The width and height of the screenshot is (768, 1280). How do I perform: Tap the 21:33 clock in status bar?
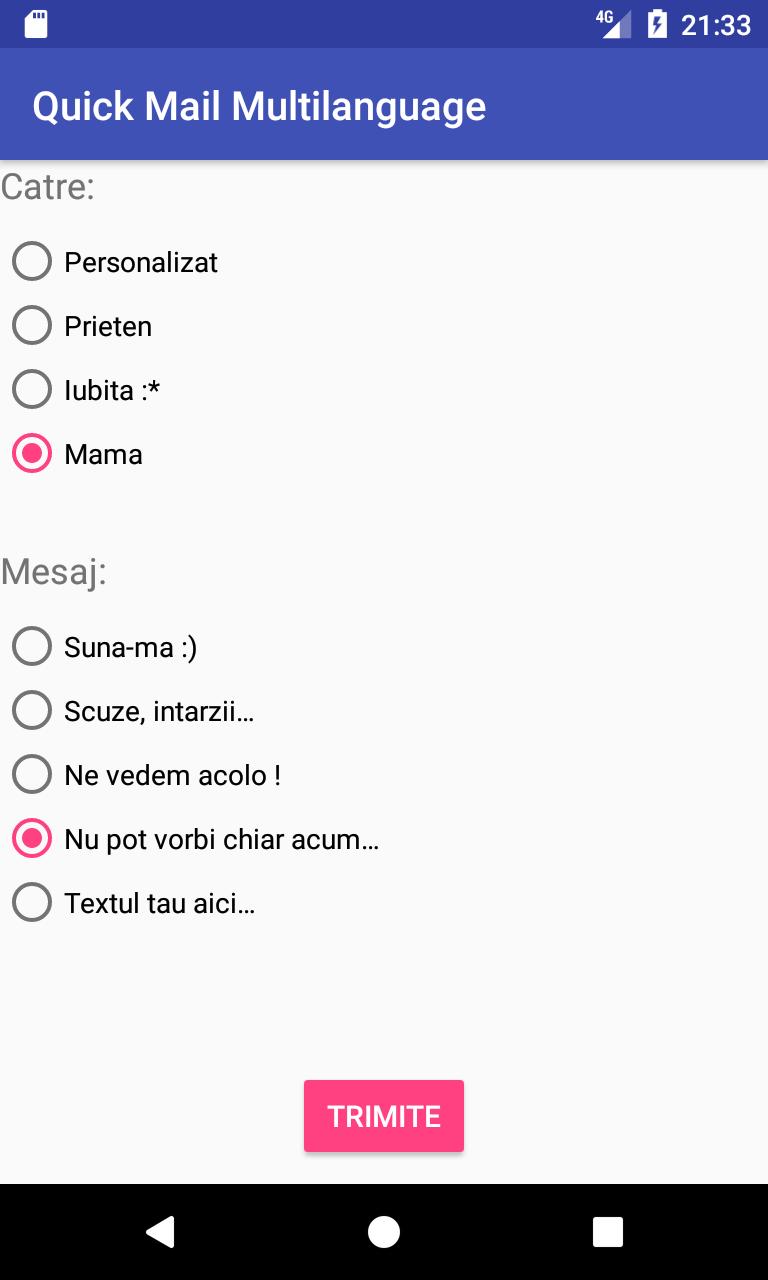tap(716, 25)
